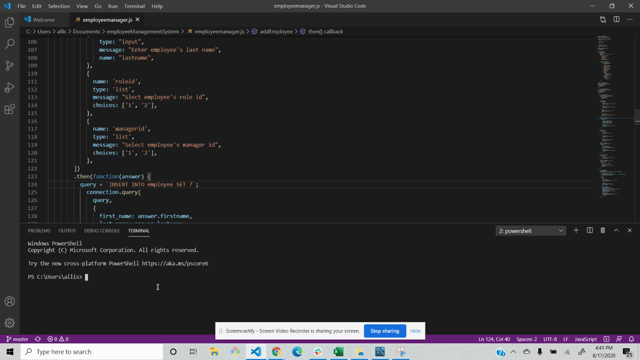The height and width of the screenshot is (360, 640).
Task: Open Excel from the taskbar
Action: coord(338,351)
